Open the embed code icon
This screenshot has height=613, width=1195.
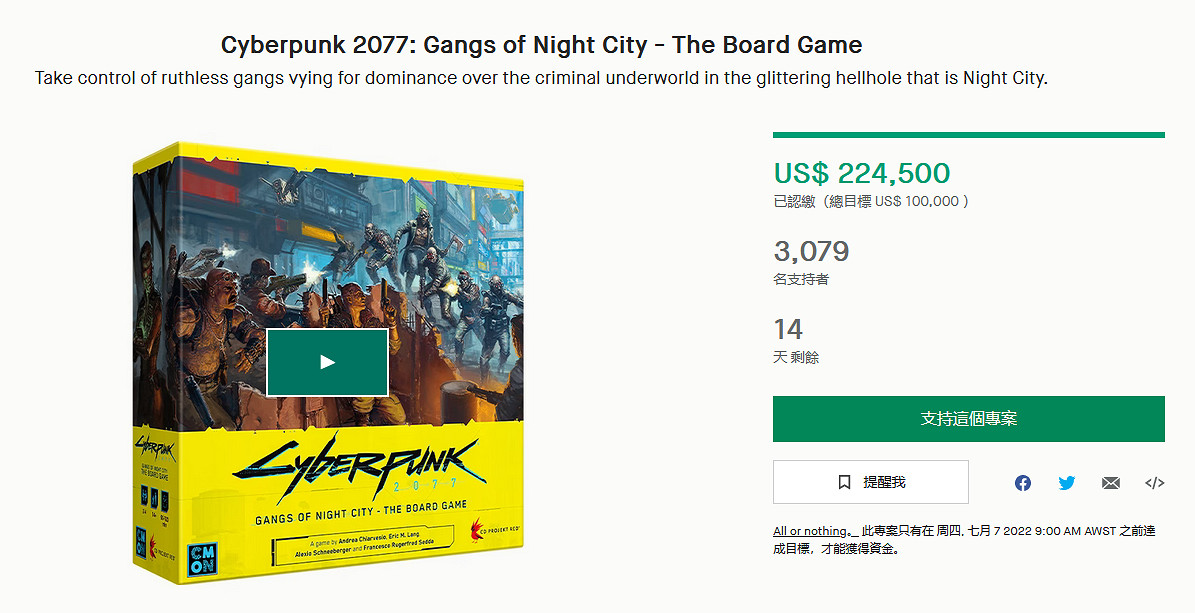[x=1154, y=483]
